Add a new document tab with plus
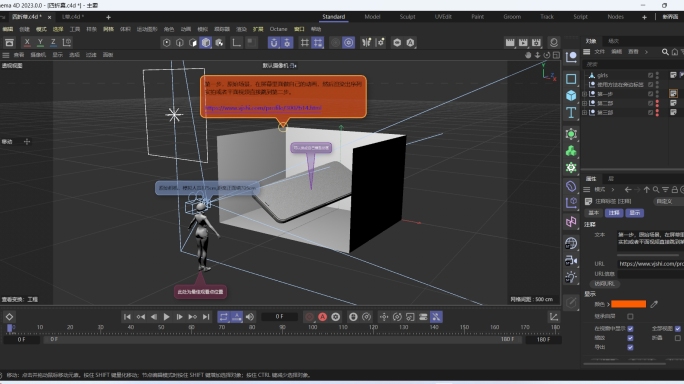The width and height of the screenshot is (684, 384). [108, 17]
